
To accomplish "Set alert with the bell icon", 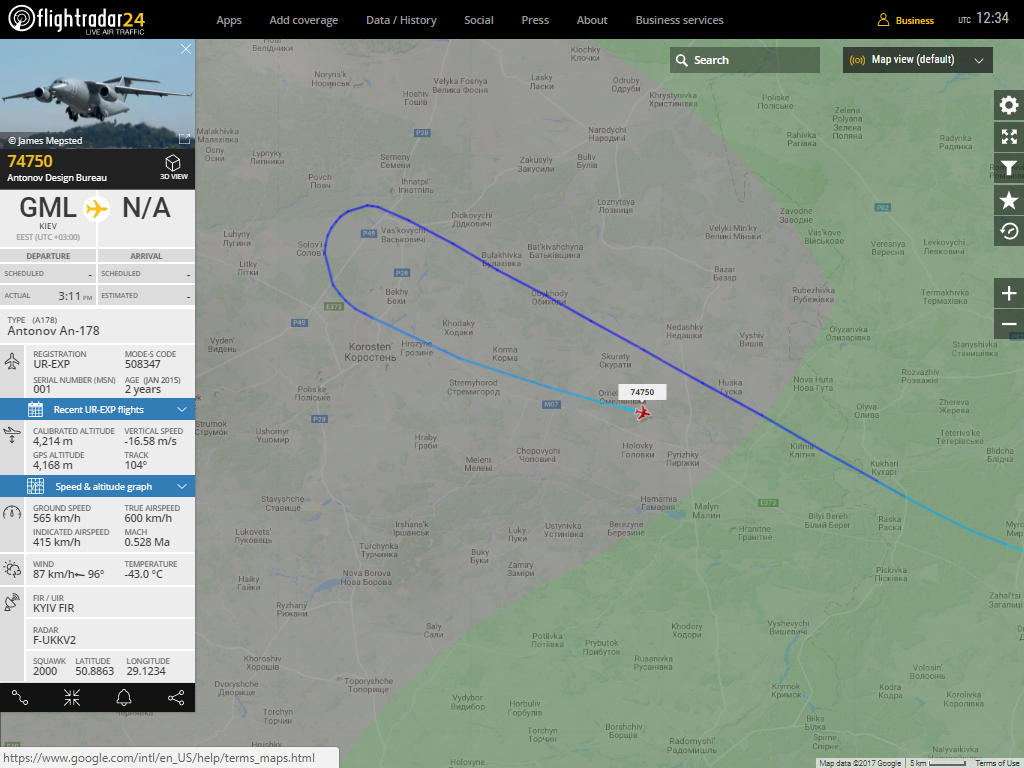I will tap(123, 698).
